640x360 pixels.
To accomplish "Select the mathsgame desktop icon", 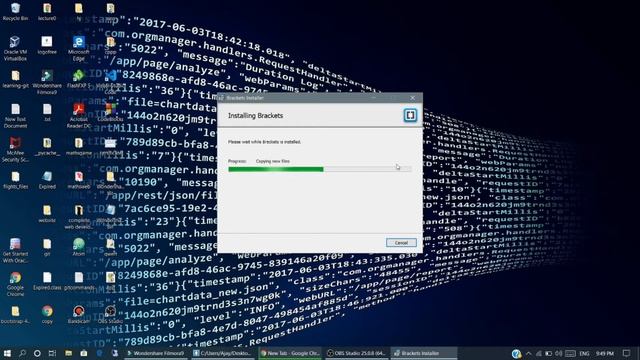I will tap(79, 146).
